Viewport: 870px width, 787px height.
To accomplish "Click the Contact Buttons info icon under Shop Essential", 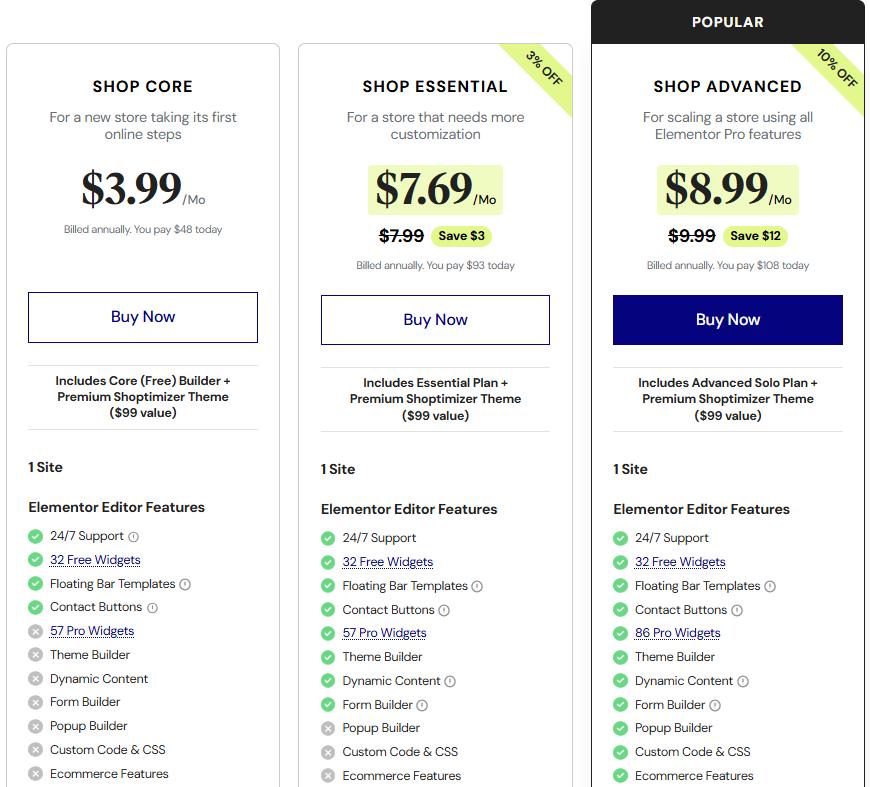I will (444, 610).
